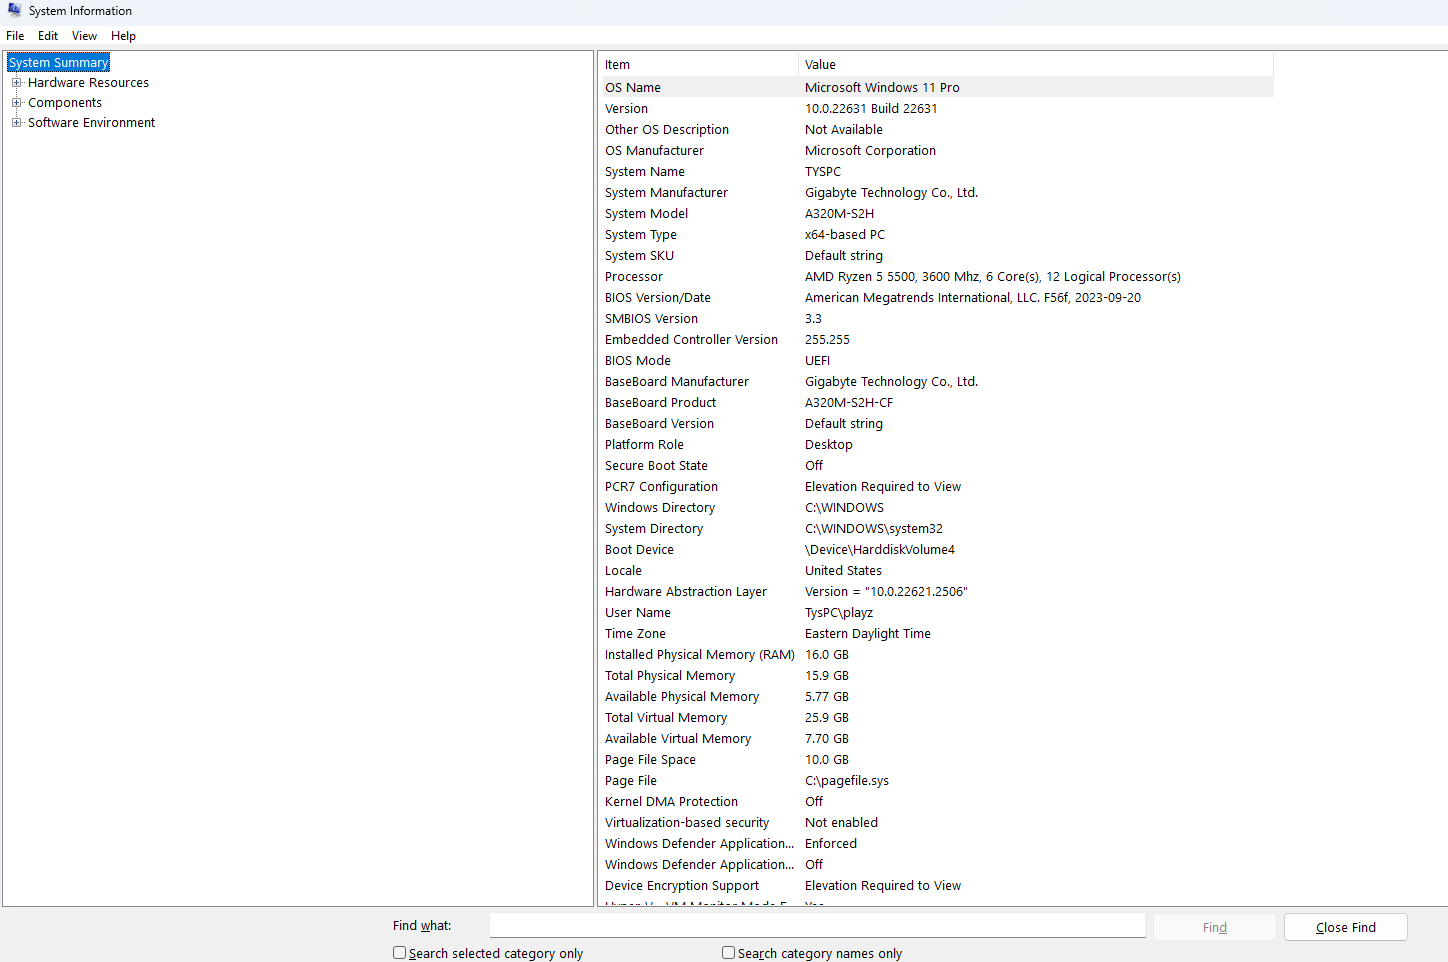Click the C:\pagefile.sys value
Viewport: 1448px width, 962px height.
[x=847, y=781]
